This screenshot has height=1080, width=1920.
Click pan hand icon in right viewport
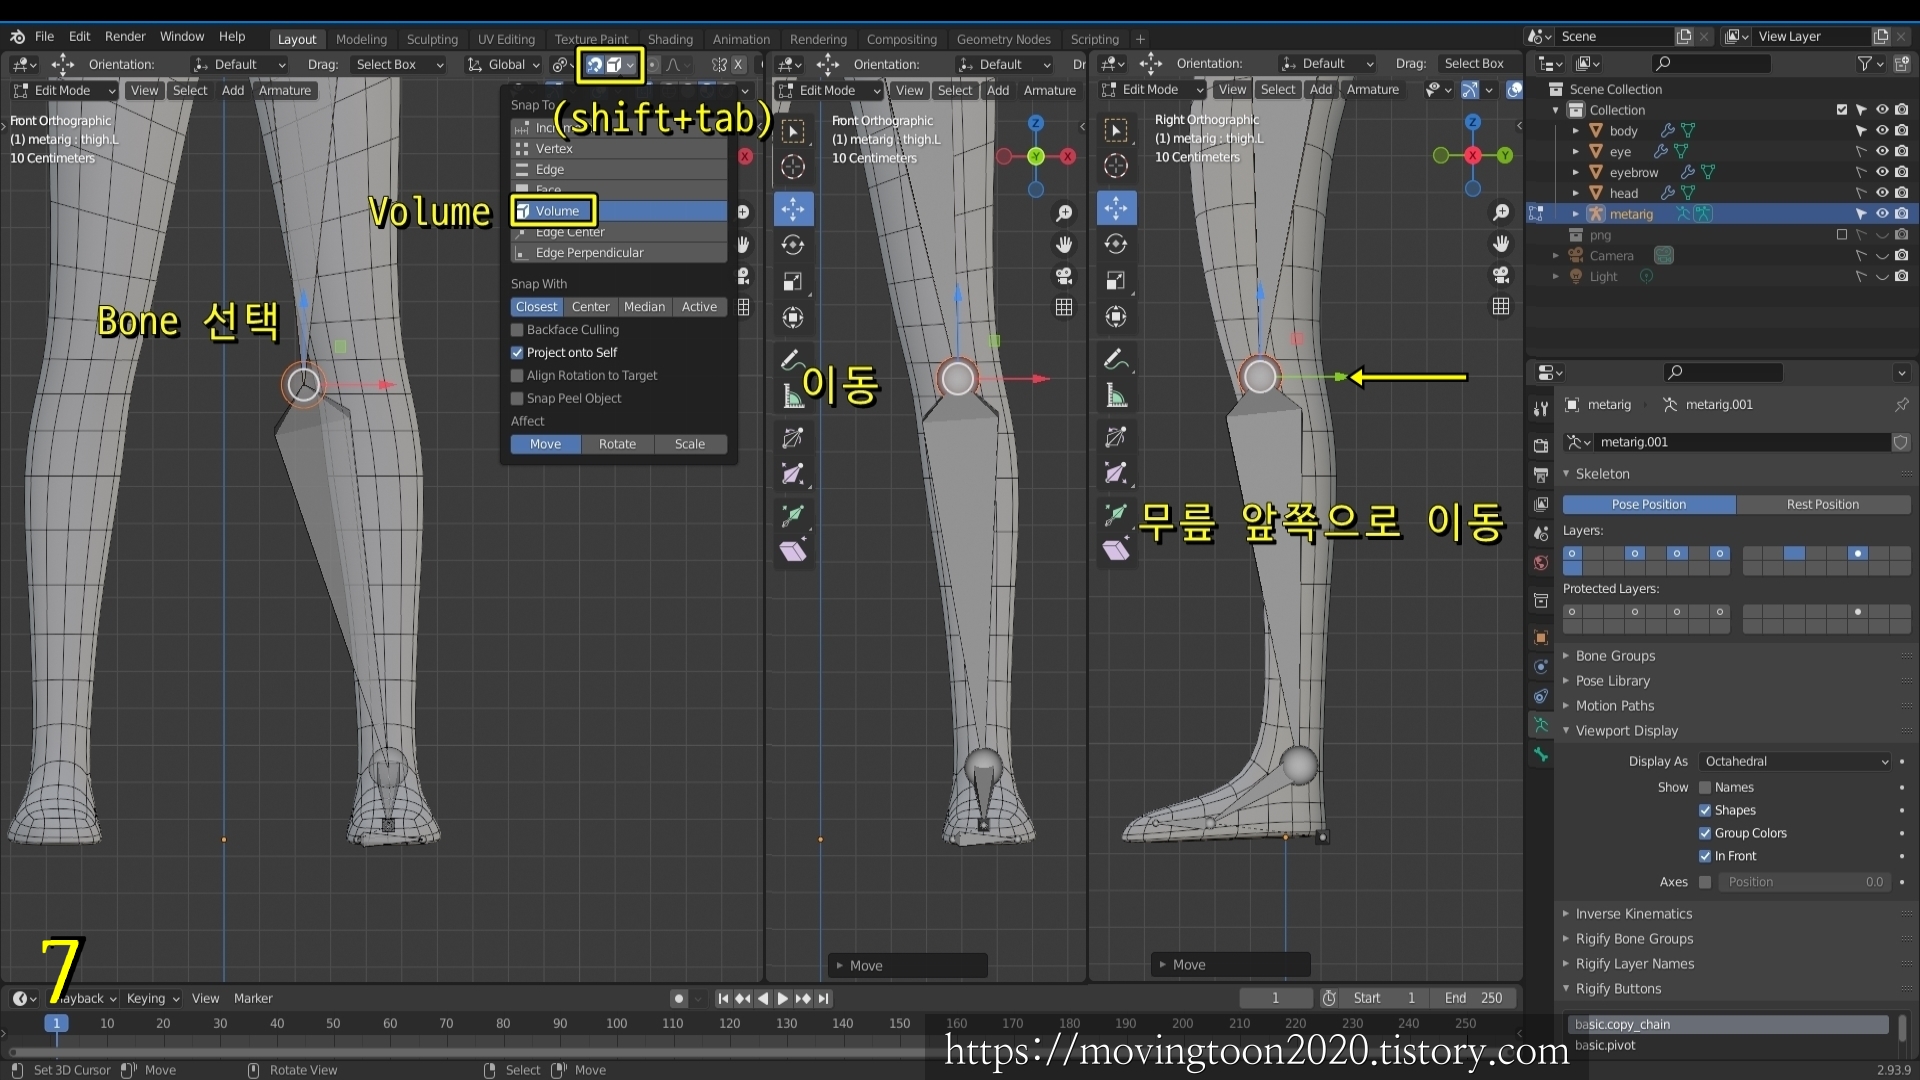pyautogui.click(x=1501, y=243)
